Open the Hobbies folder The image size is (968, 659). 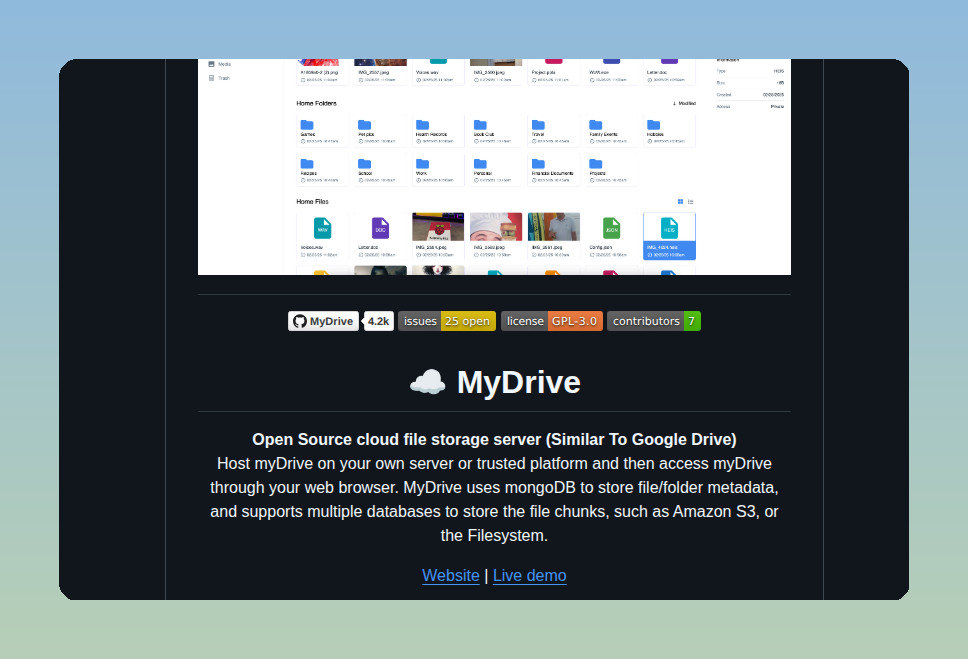tap(654, 125)
